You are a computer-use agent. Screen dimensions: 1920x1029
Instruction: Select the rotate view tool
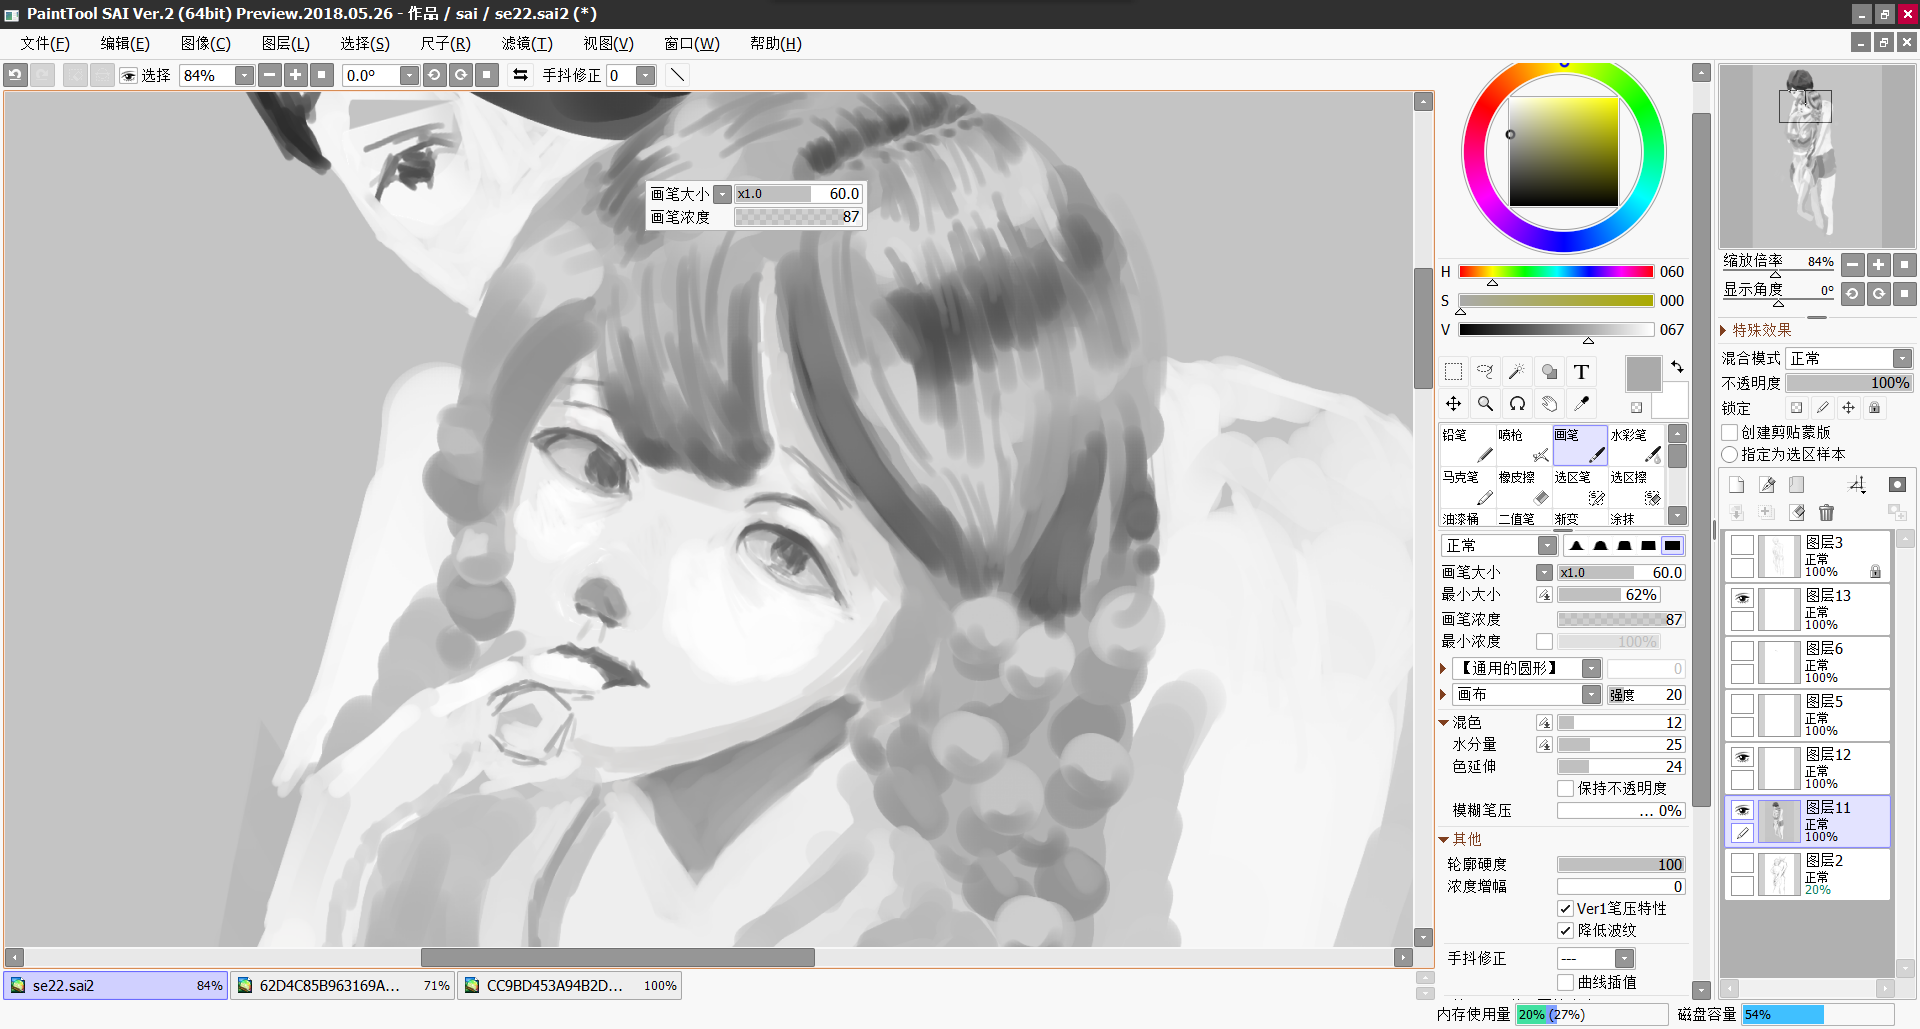point(1517,404)
